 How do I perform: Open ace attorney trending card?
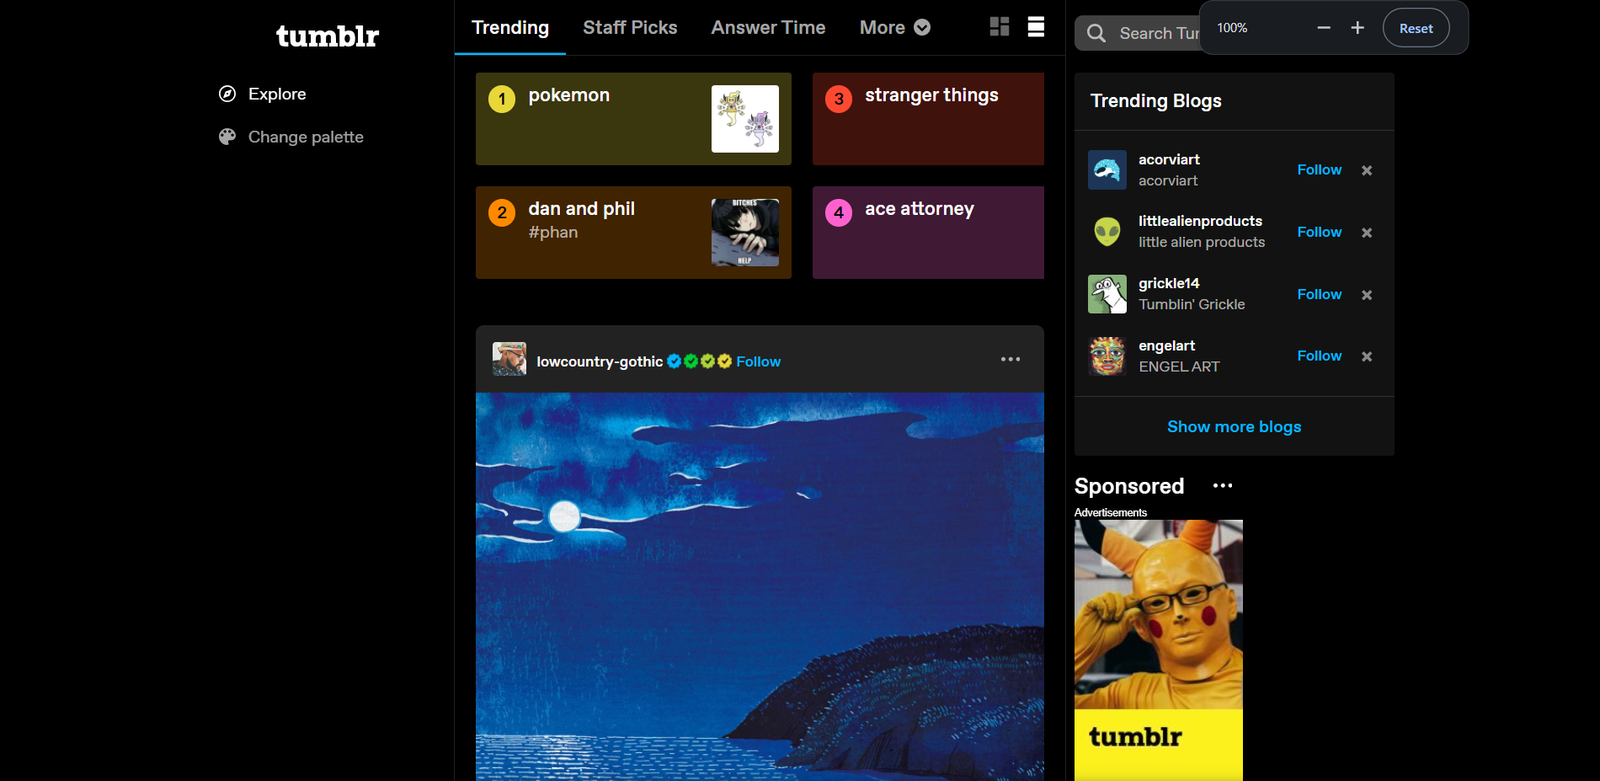pyautogui.click(x=928, y=232)
